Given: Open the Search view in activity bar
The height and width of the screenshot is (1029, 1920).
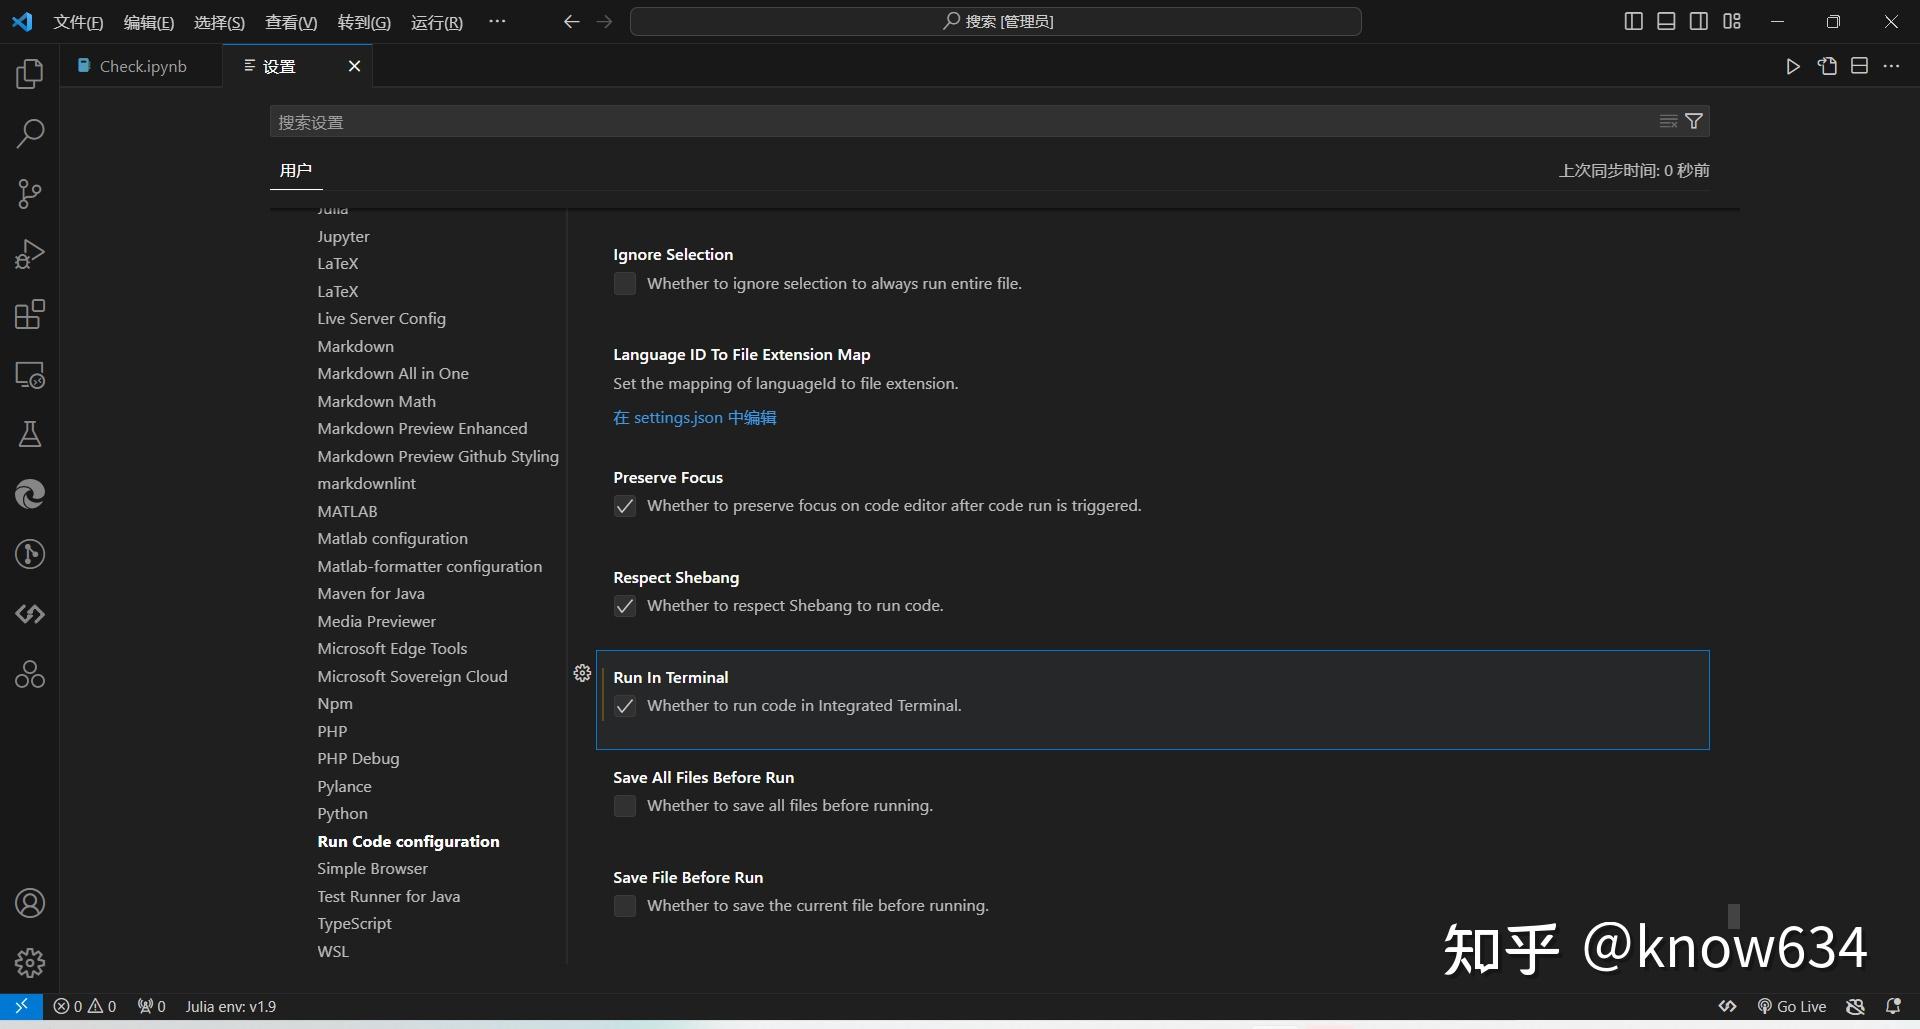Looking at the screenshot, I should pos(30,134).
